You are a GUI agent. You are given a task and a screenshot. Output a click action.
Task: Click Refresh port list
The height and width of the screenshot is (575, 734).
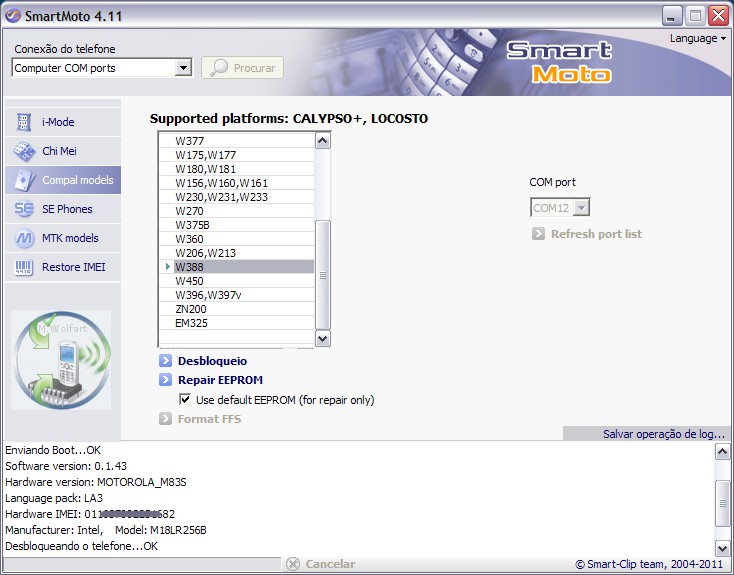click(595, 234)
